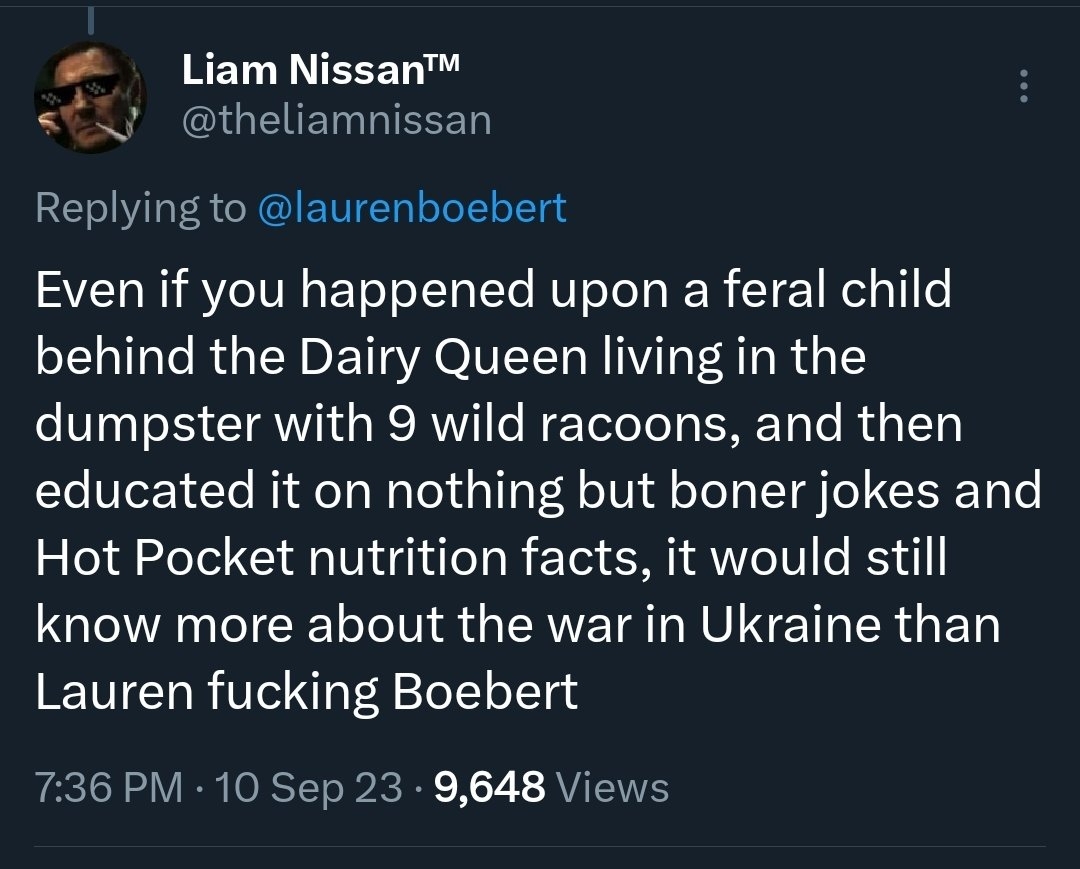Click the "Replying to" label
This screenshot has height=869, width=1080.
click(x=140, y=208)
